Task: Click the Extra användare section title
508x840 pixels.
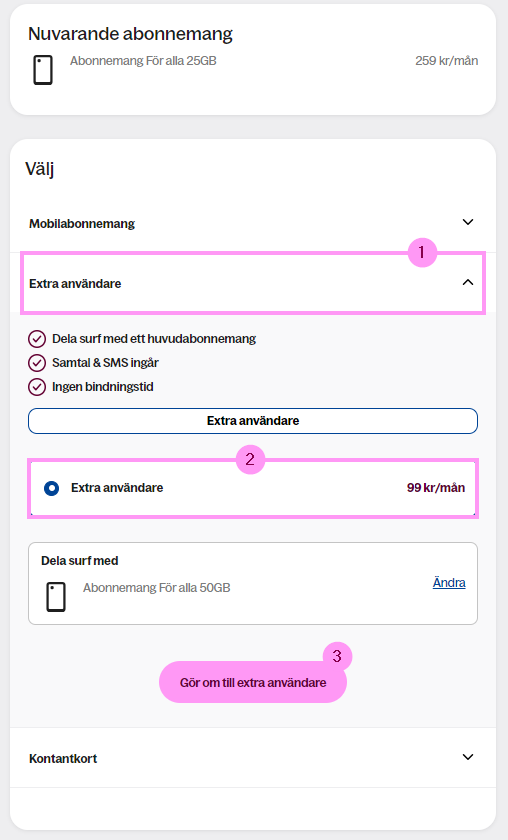Action: [75, 284]
